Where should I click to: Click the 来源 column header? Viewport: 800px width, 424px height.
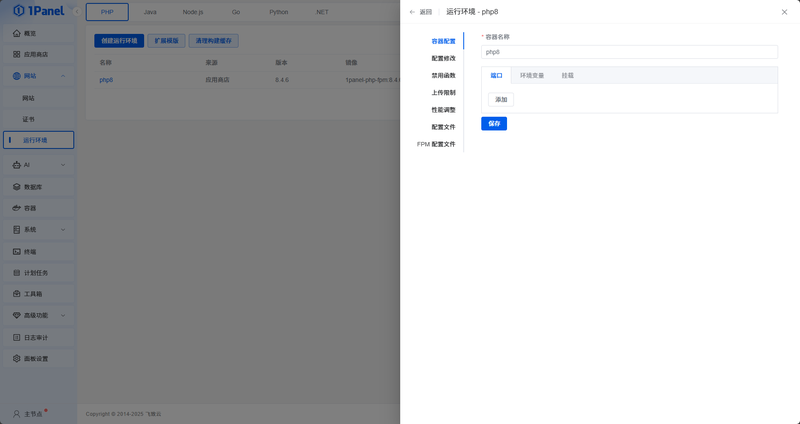click(x=212, y=62)
